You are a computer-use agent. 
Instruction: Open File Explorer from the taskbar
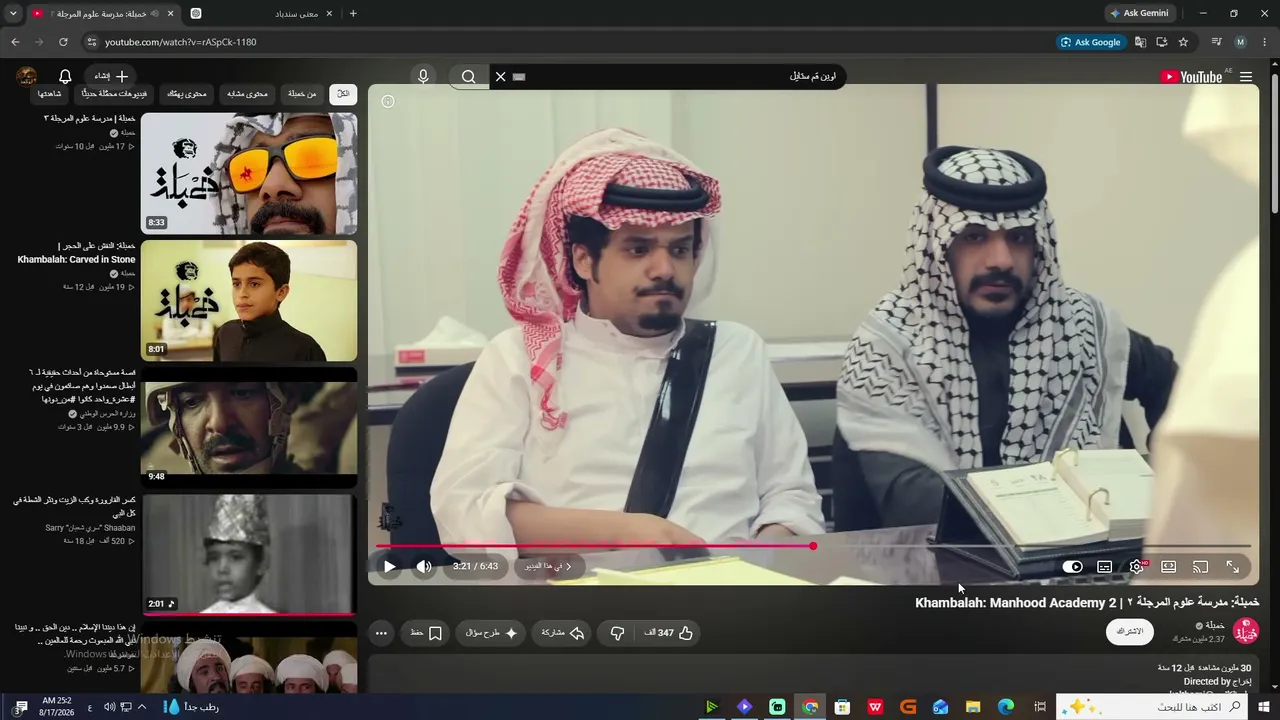click(x=972, y=707)
